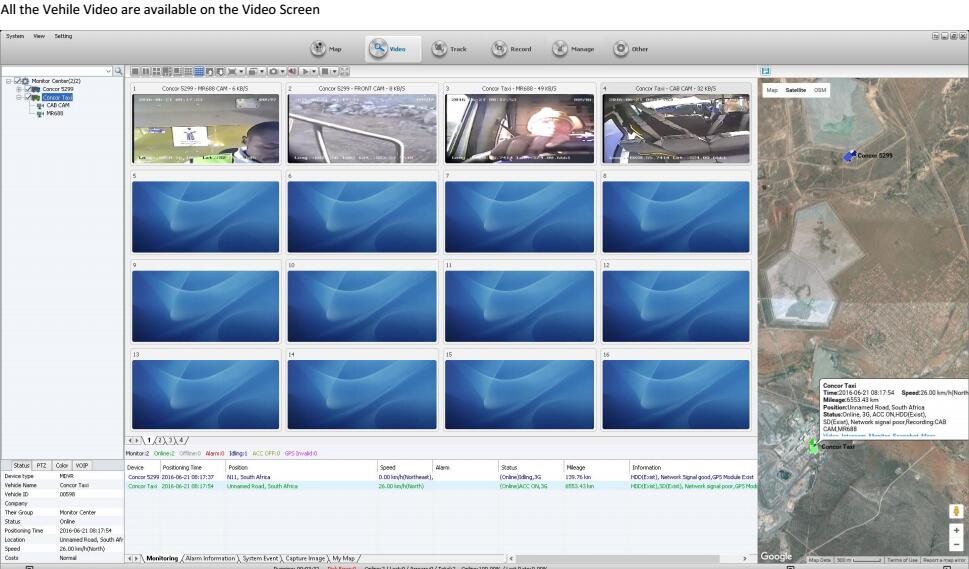Screen dimensions: 969x569
Task: Select the single-window video layout icon
Action: pyautogui.click(x=135, y=72)
